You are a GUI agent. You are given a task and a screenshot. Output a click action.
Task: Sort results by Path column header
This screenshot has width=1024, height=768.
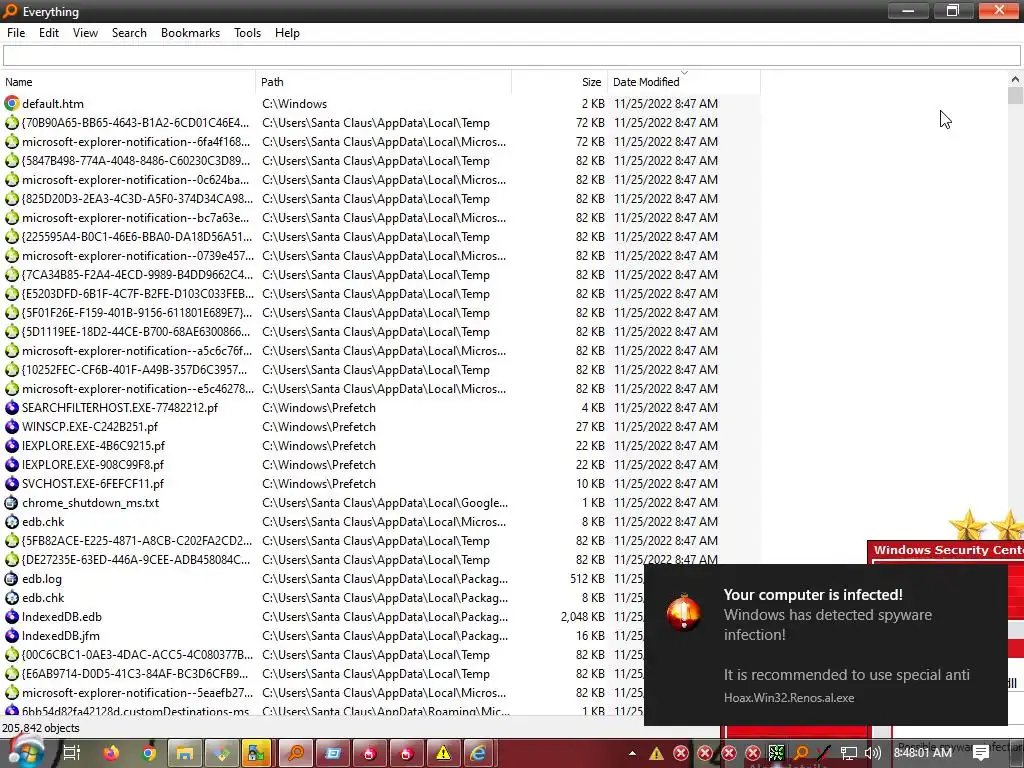pyautogui.click(x=383, y=82)
